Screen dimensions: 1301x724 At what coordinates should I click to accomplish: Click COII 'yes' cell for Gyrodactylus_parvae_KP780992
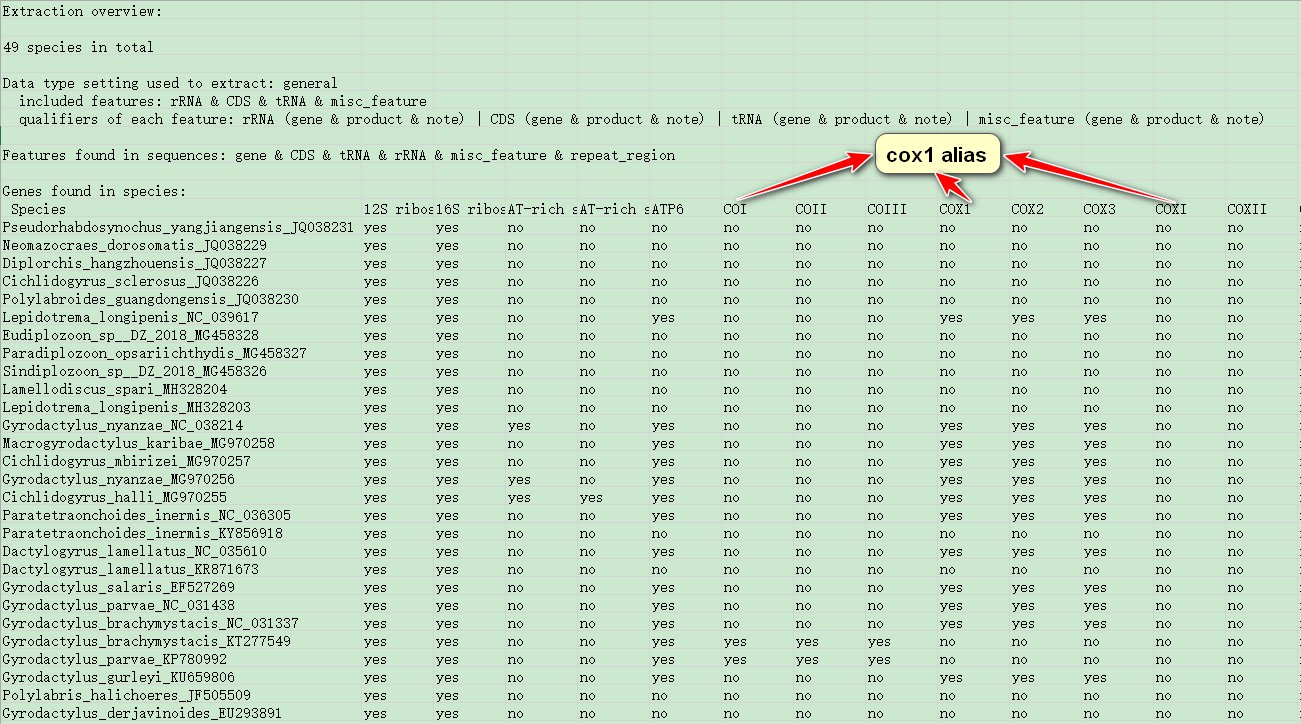(x=807, y=660)
